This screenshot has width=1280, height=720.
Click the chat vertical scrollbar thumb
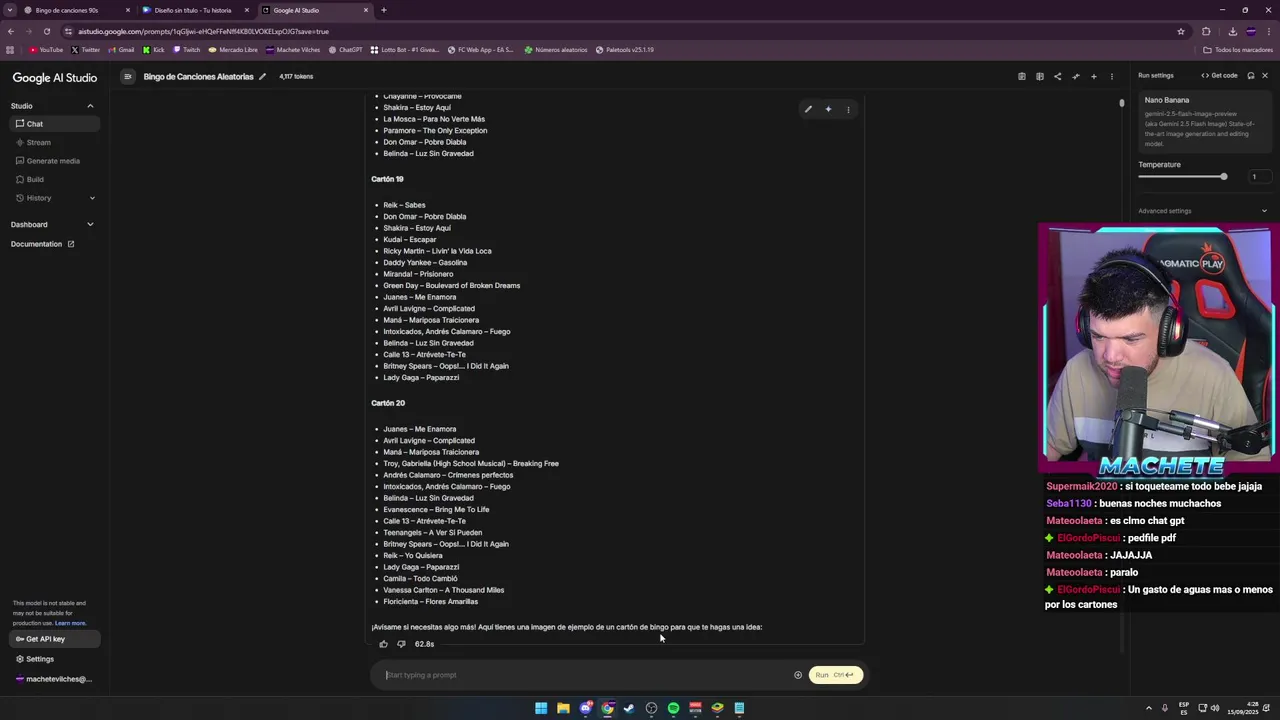(1122, 103)
